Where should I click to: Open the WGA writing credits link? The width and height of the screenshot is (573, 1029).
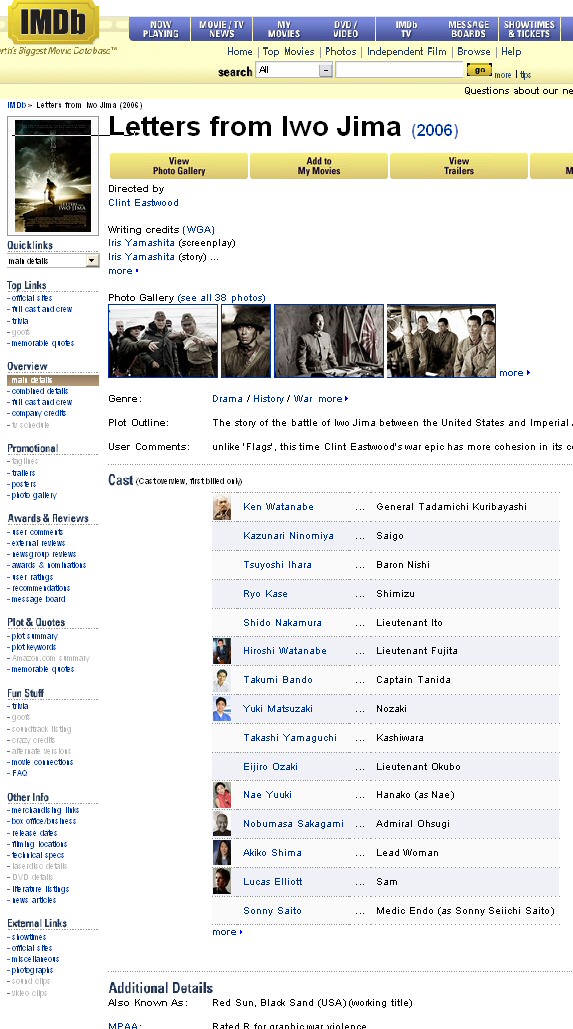[200, 230]
